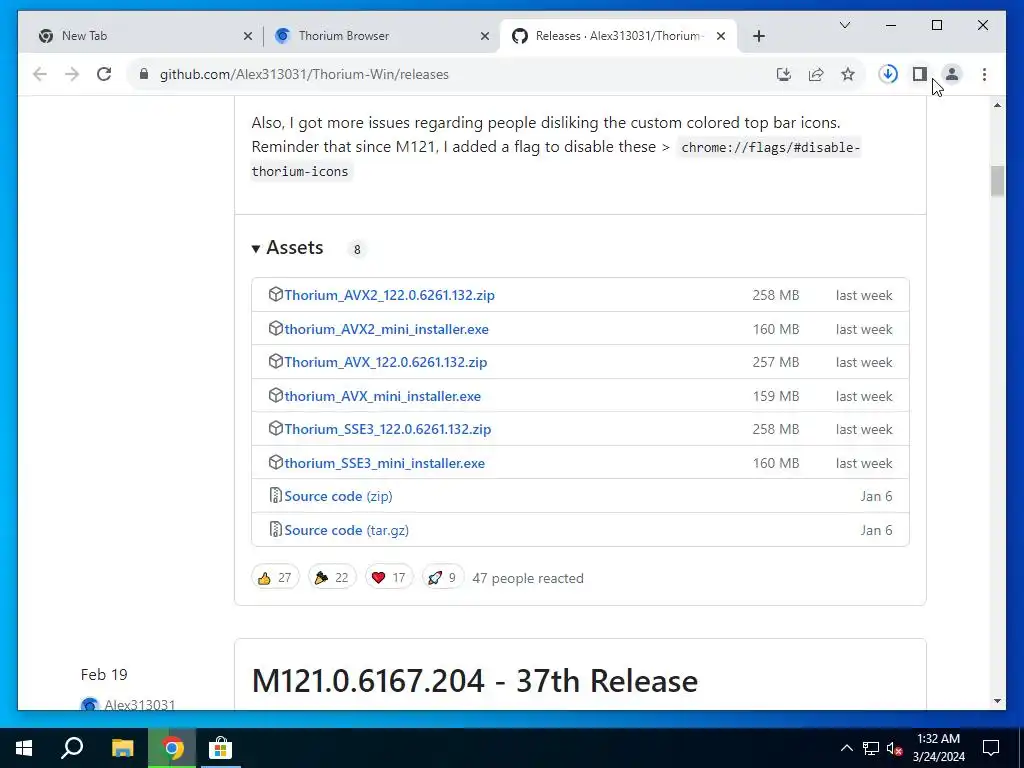Click package icon beside thorium_AVX2_mini_installer.exe

(276, 328)
